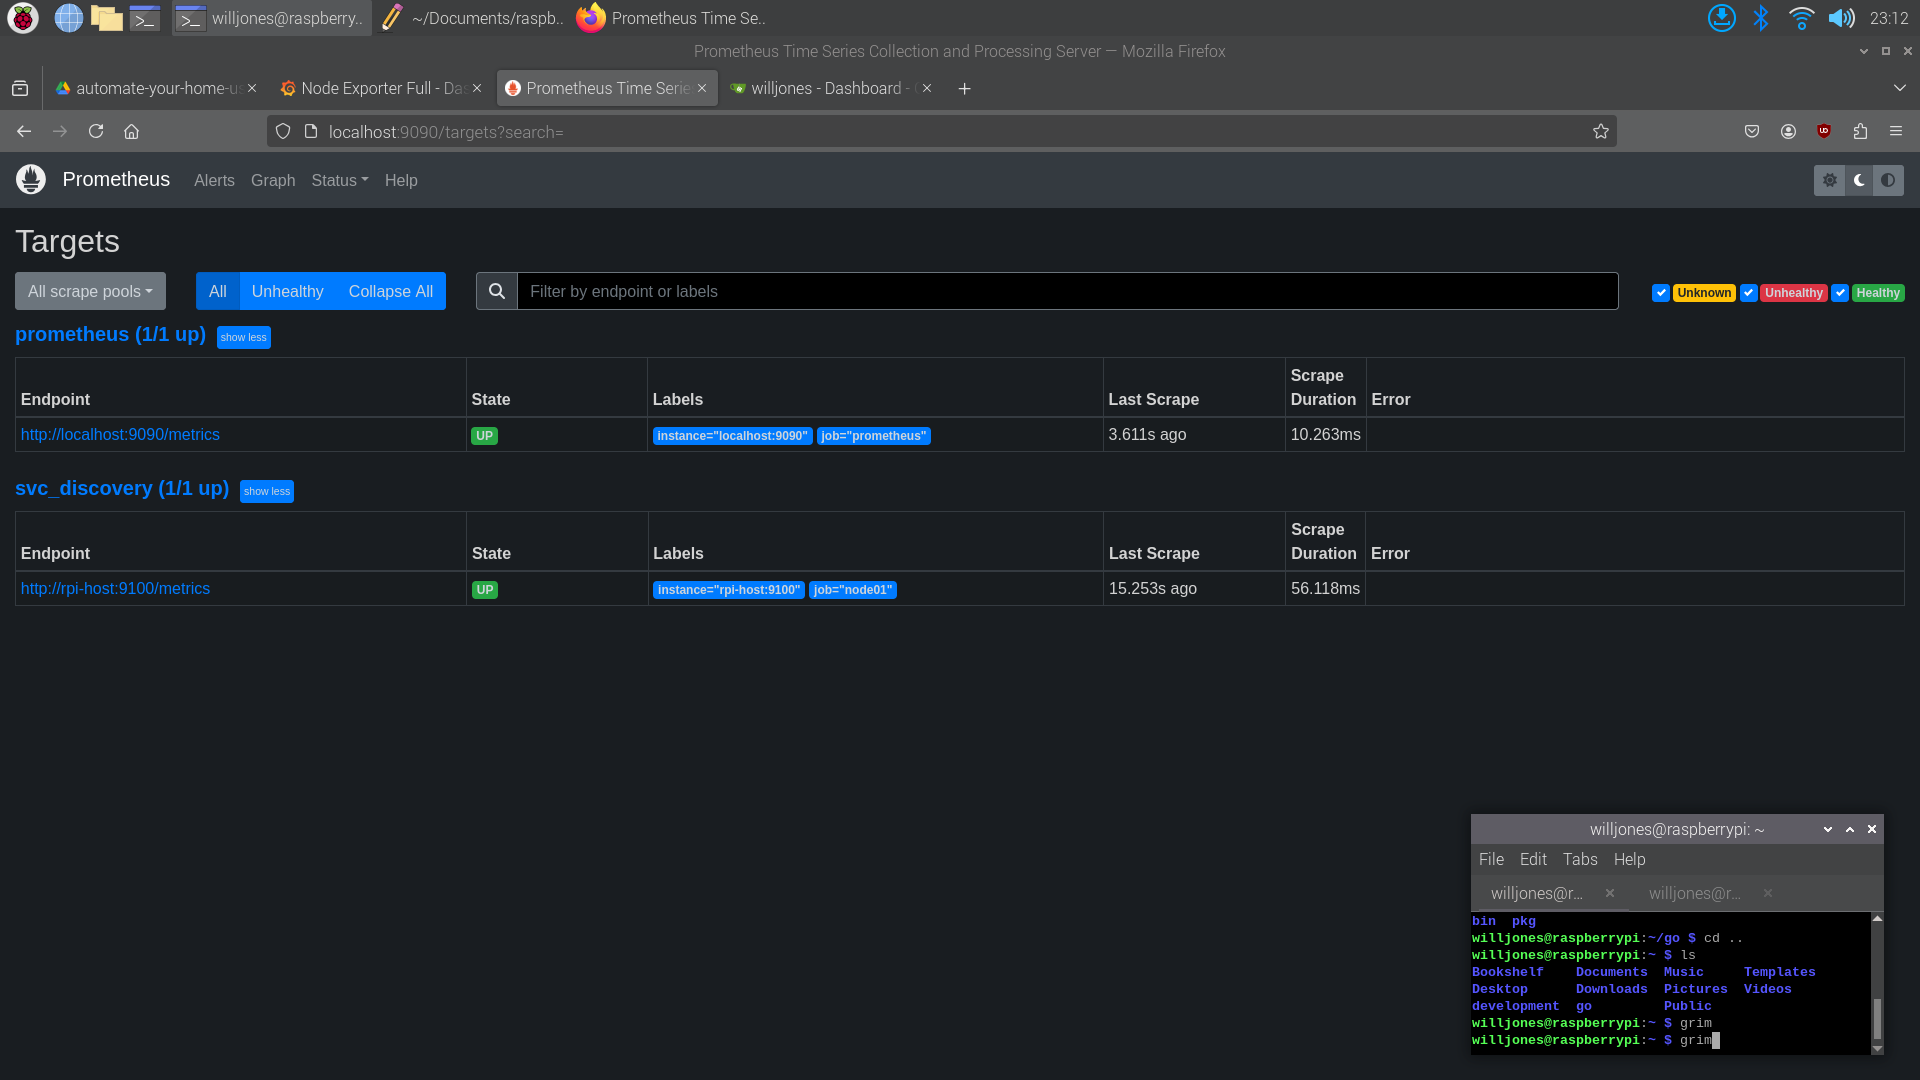The height and width of the screenshot is (1080, 1920).
Task: Click the search magnifier icon beside filter
Action: 497,291
